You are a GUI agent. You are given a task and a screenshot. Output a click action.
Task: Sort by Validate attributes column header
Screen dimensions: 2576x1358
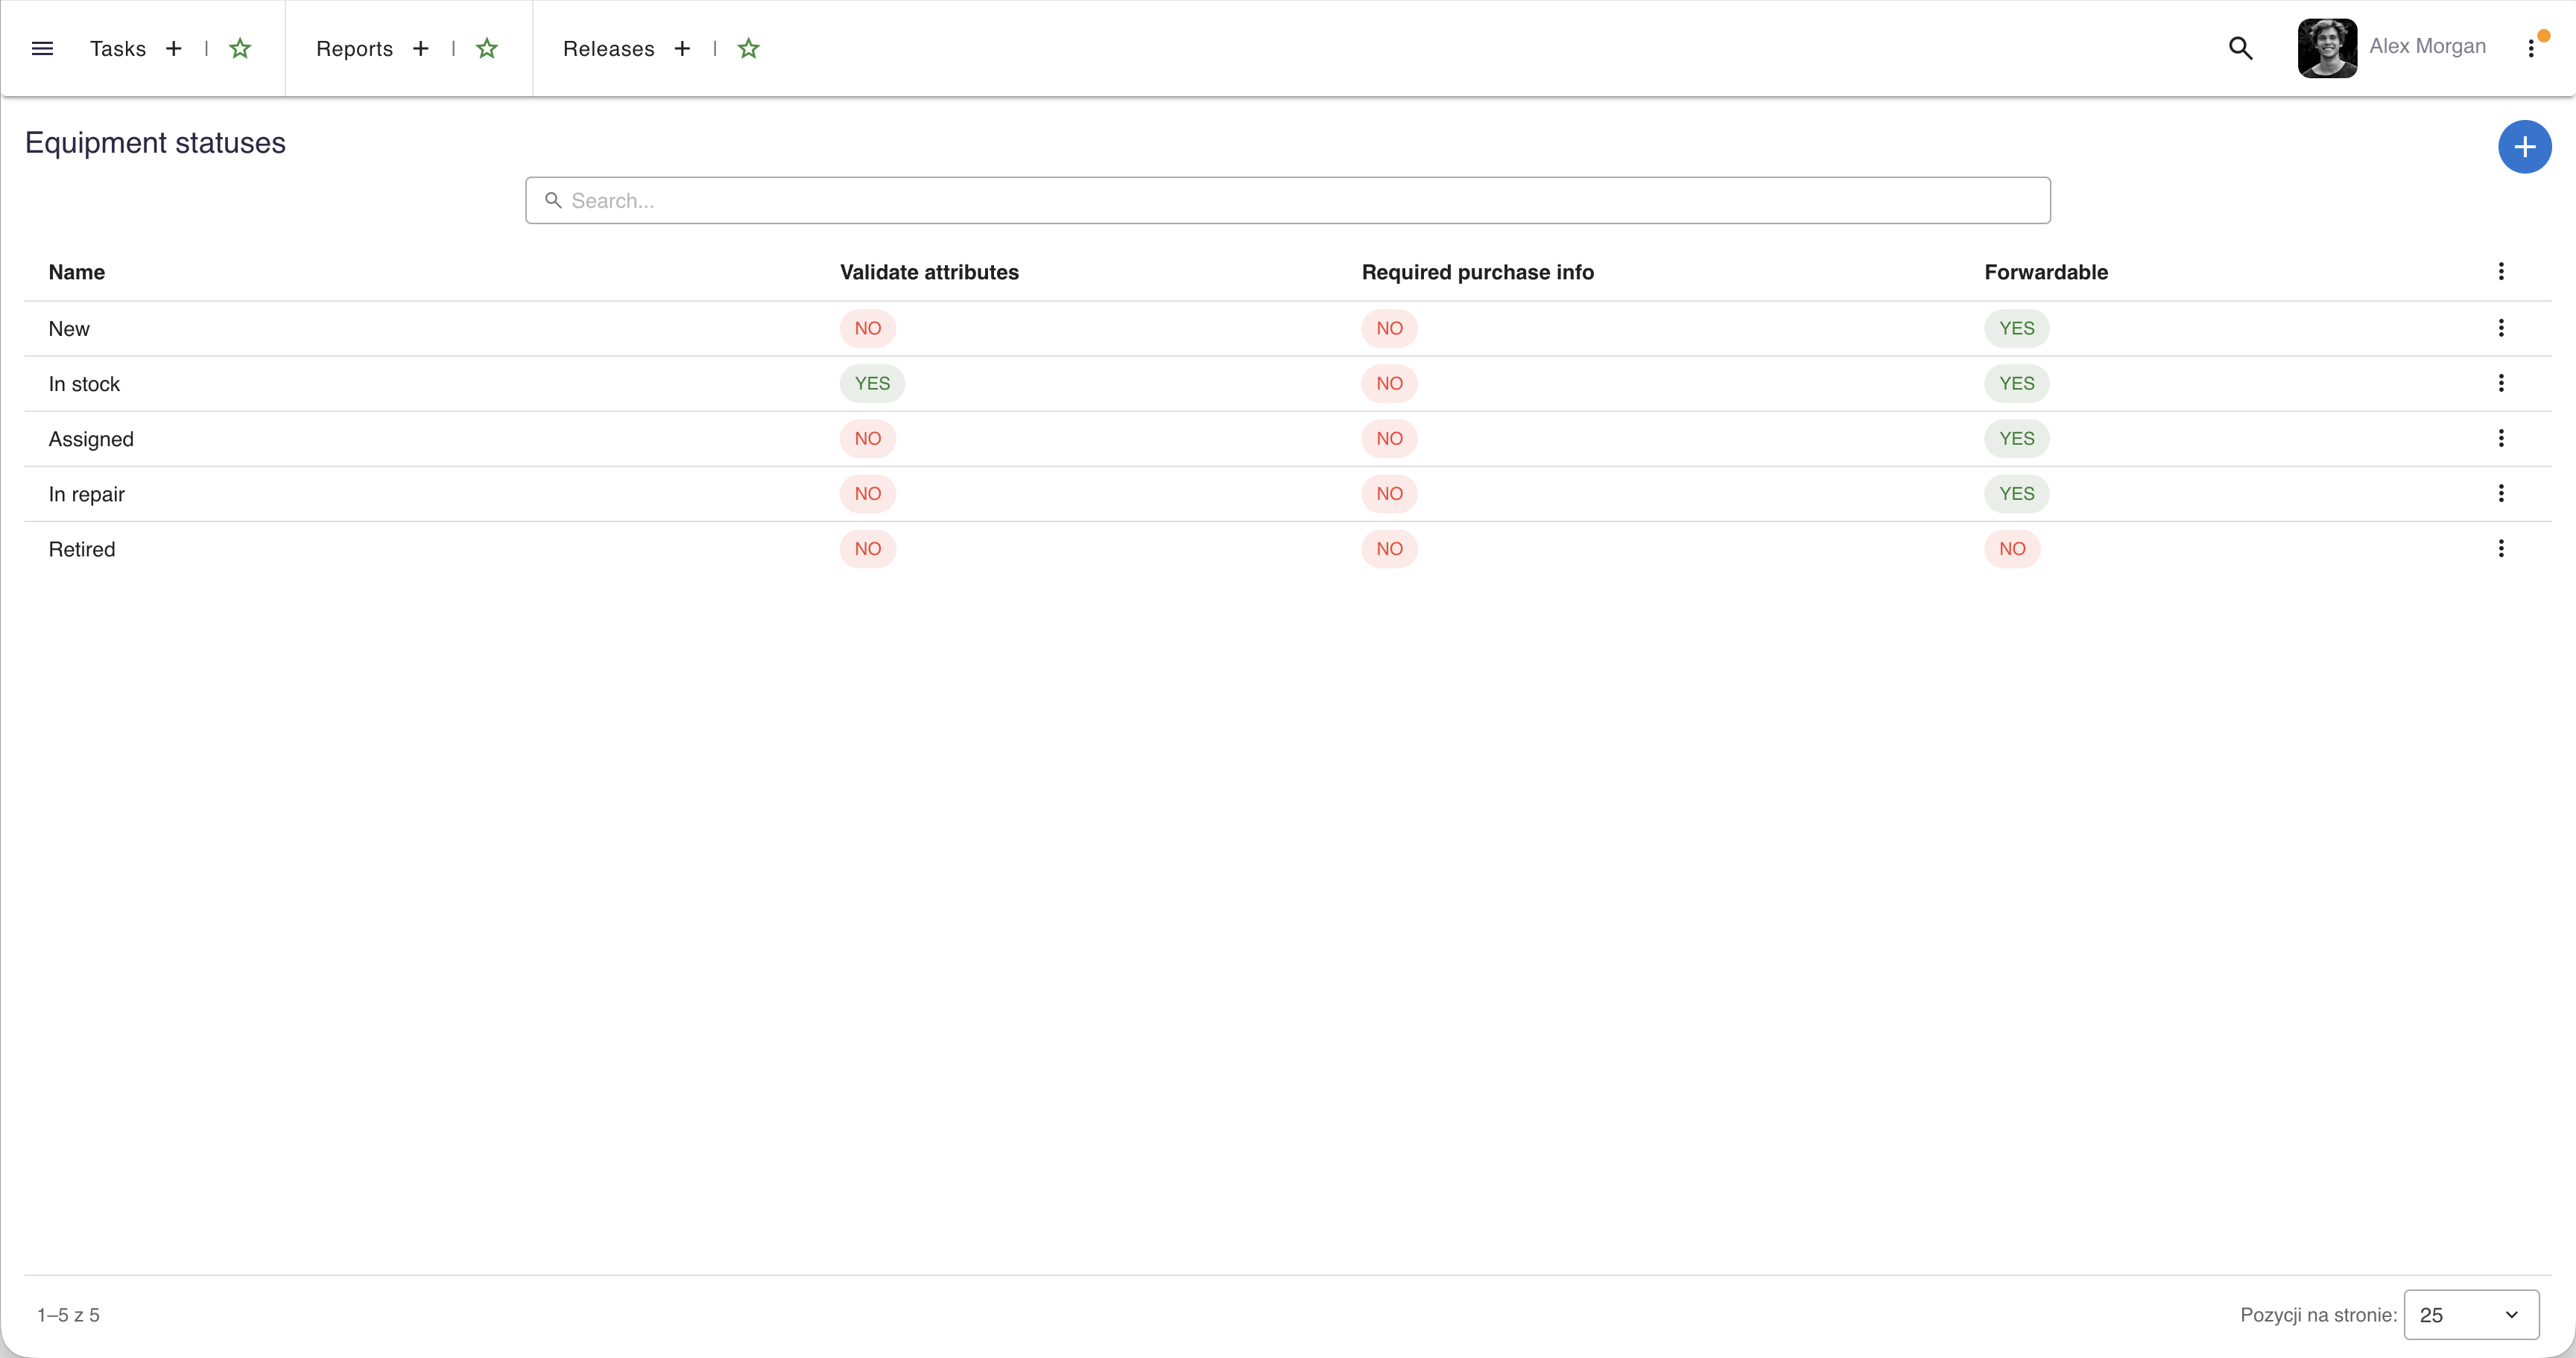click(x=929, y=272)
